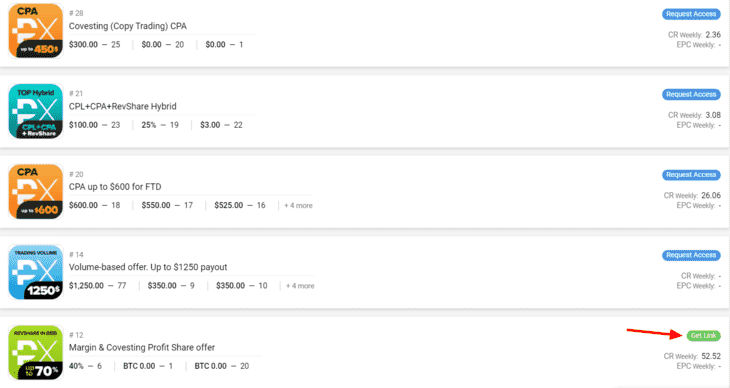Open CPA up to $600 for FTD title
Screen dimensions: 730x388
click(x=115, y=187)
